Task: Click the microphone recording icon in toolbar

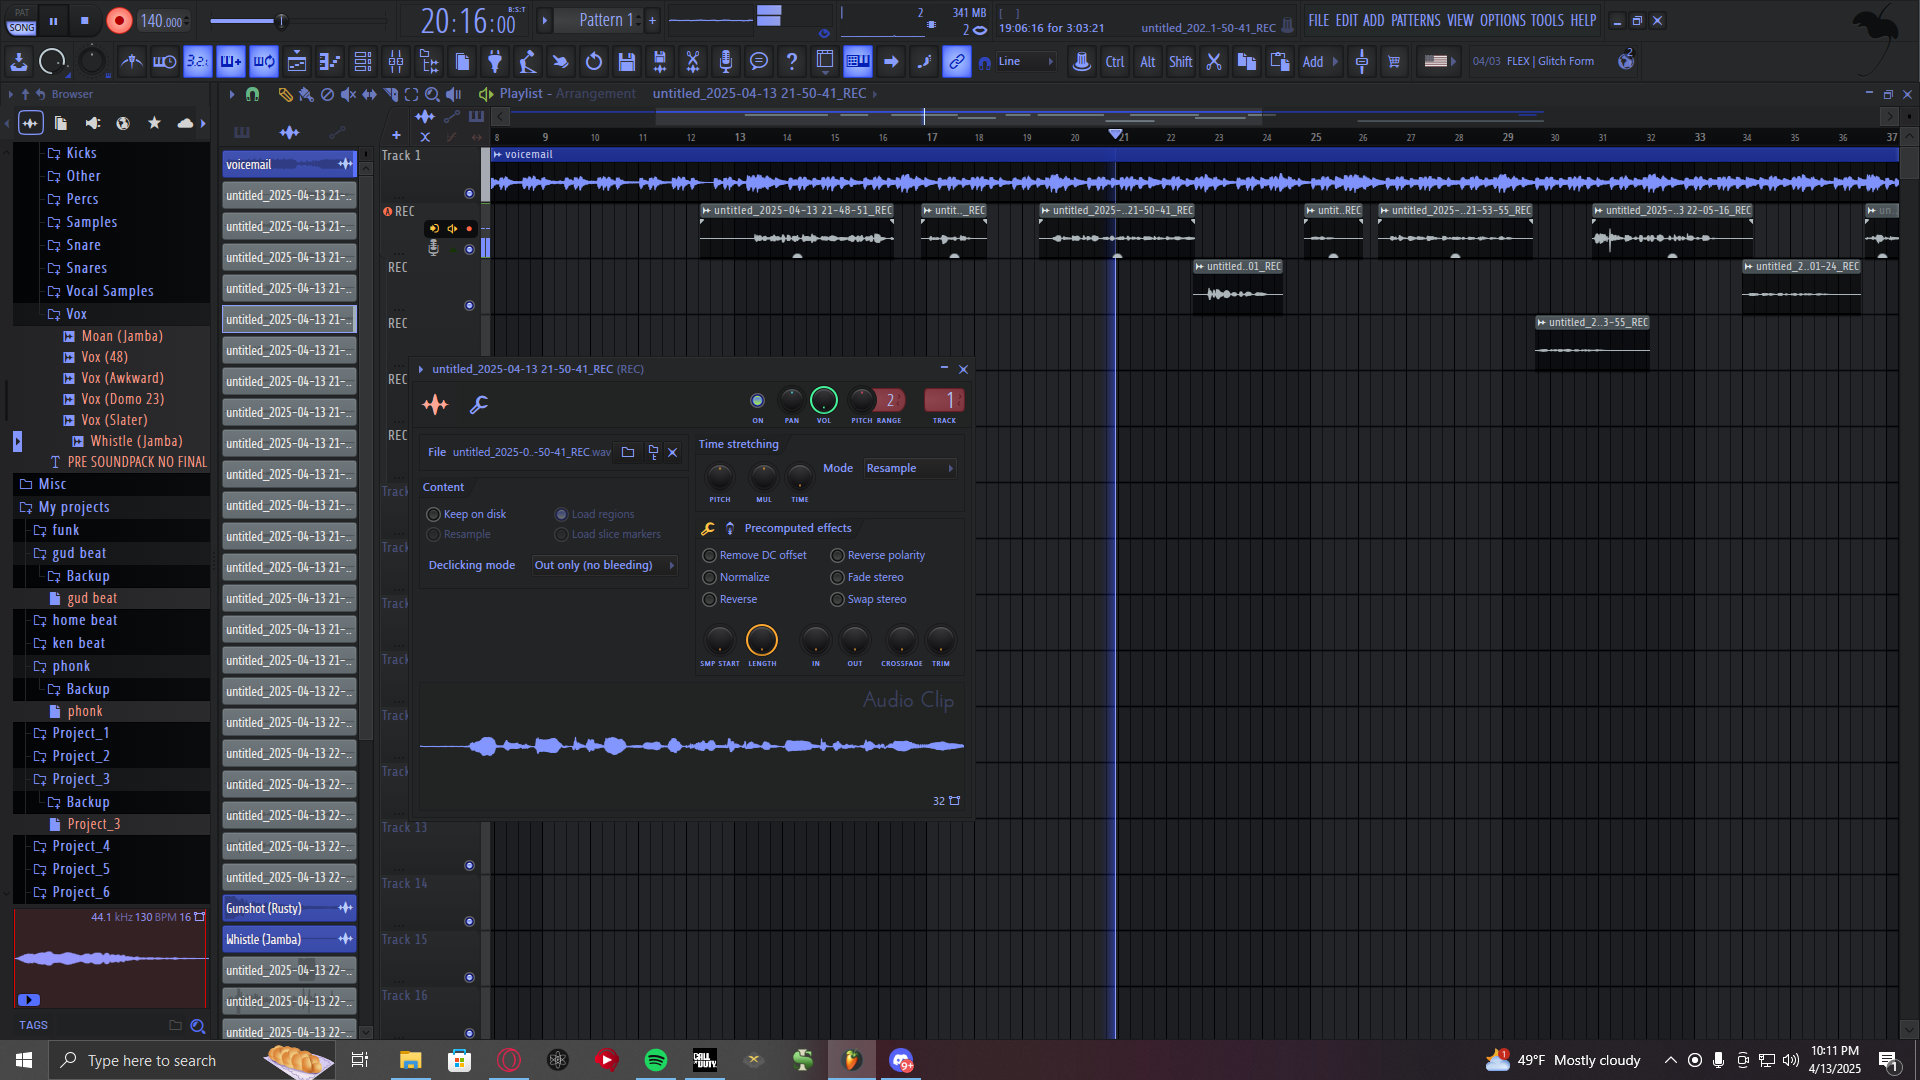Action: tap(726, 62)
